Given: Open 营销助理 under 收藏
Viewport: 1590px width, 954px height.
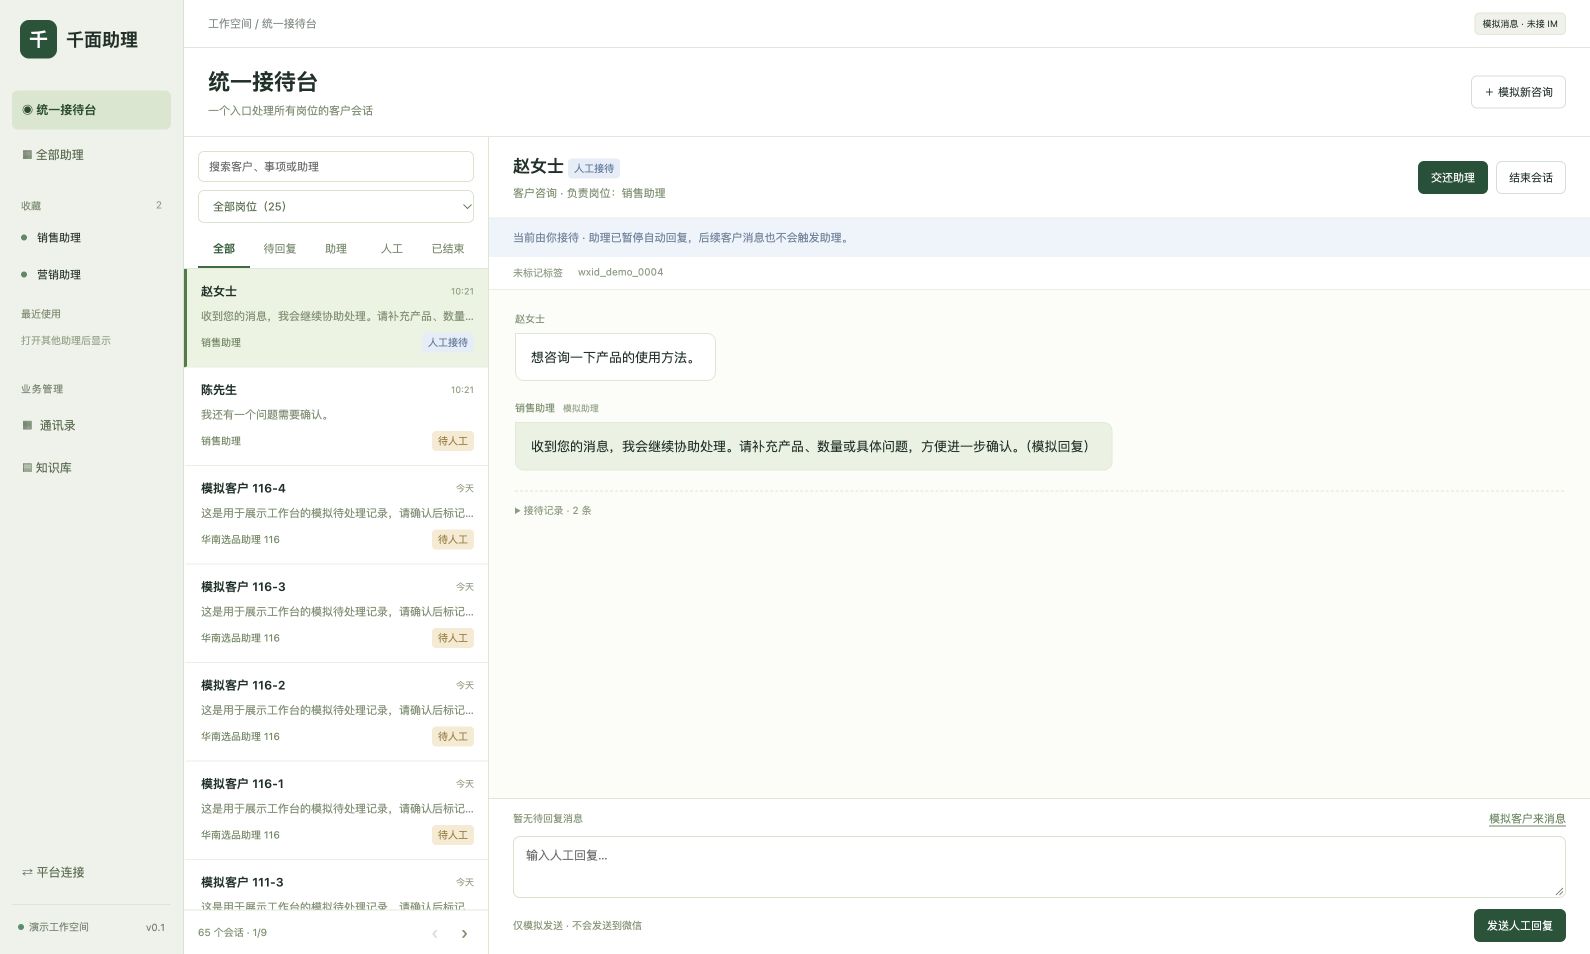Looking at the screenshot, I should 91,275.
